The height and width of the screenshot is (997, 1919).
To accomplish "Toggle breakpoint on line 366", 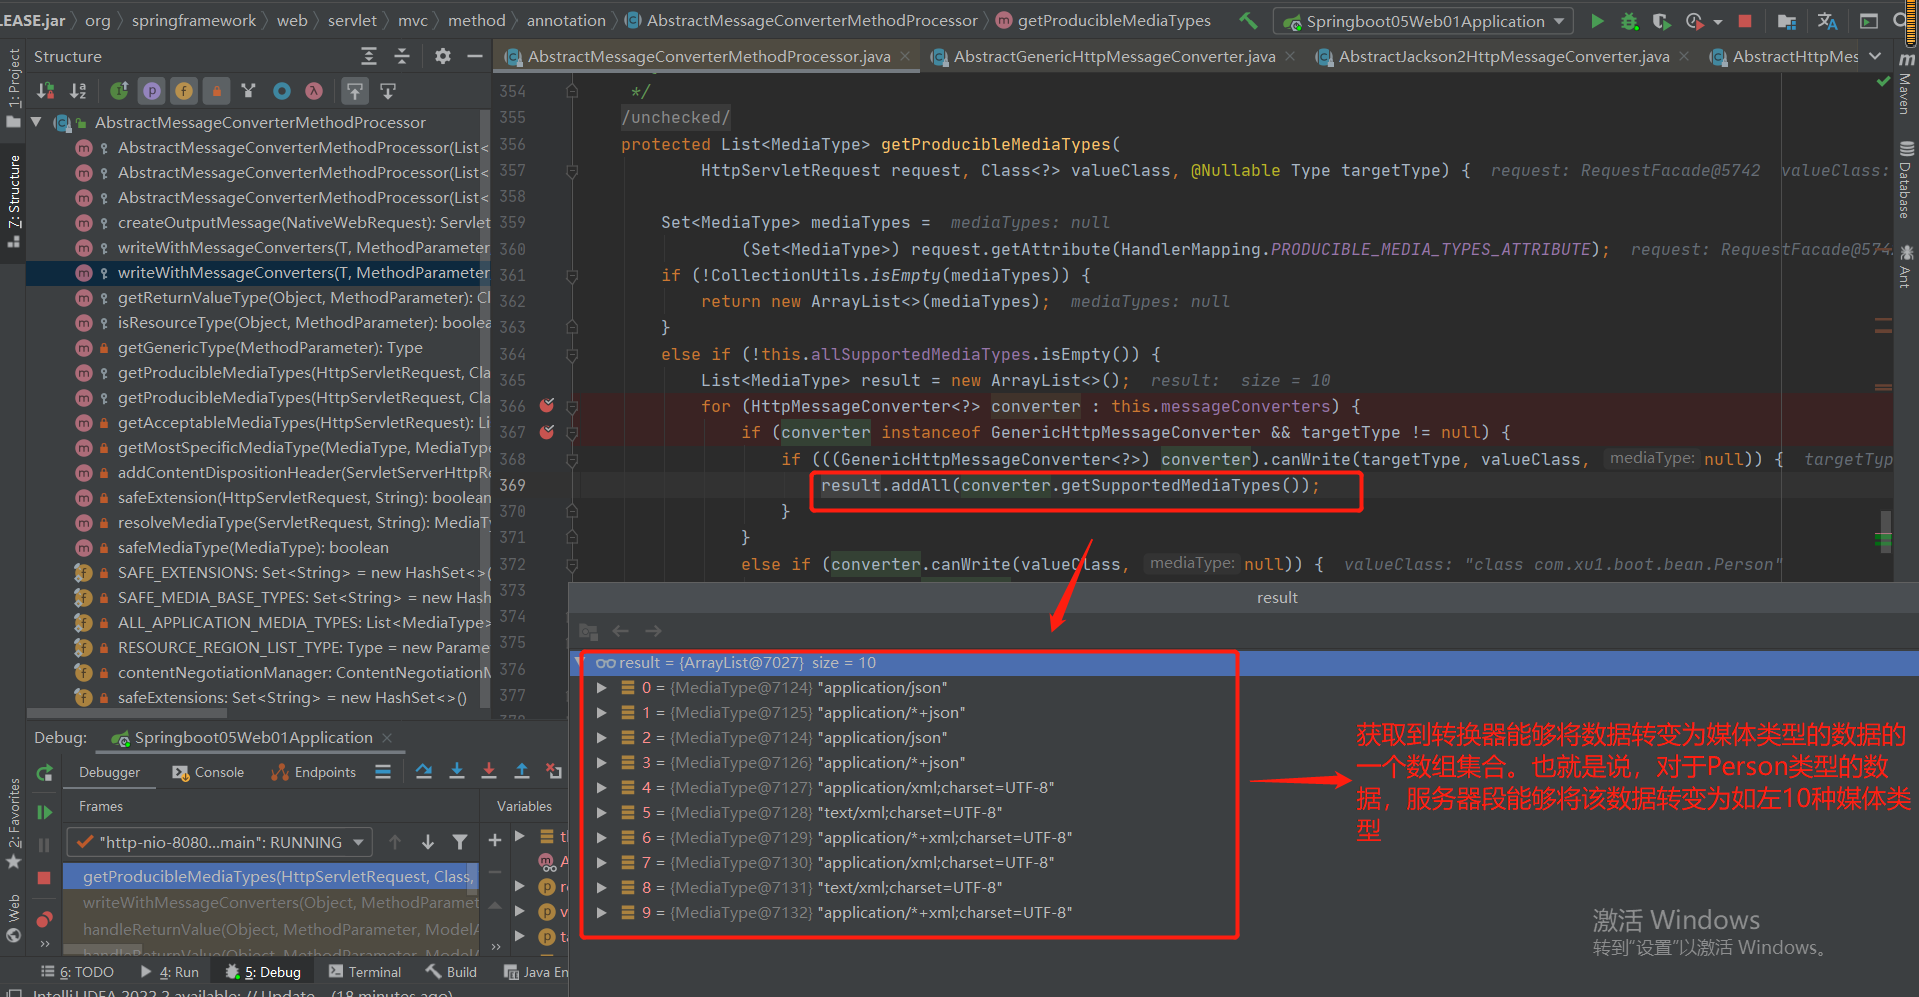I will pos(547,406).
